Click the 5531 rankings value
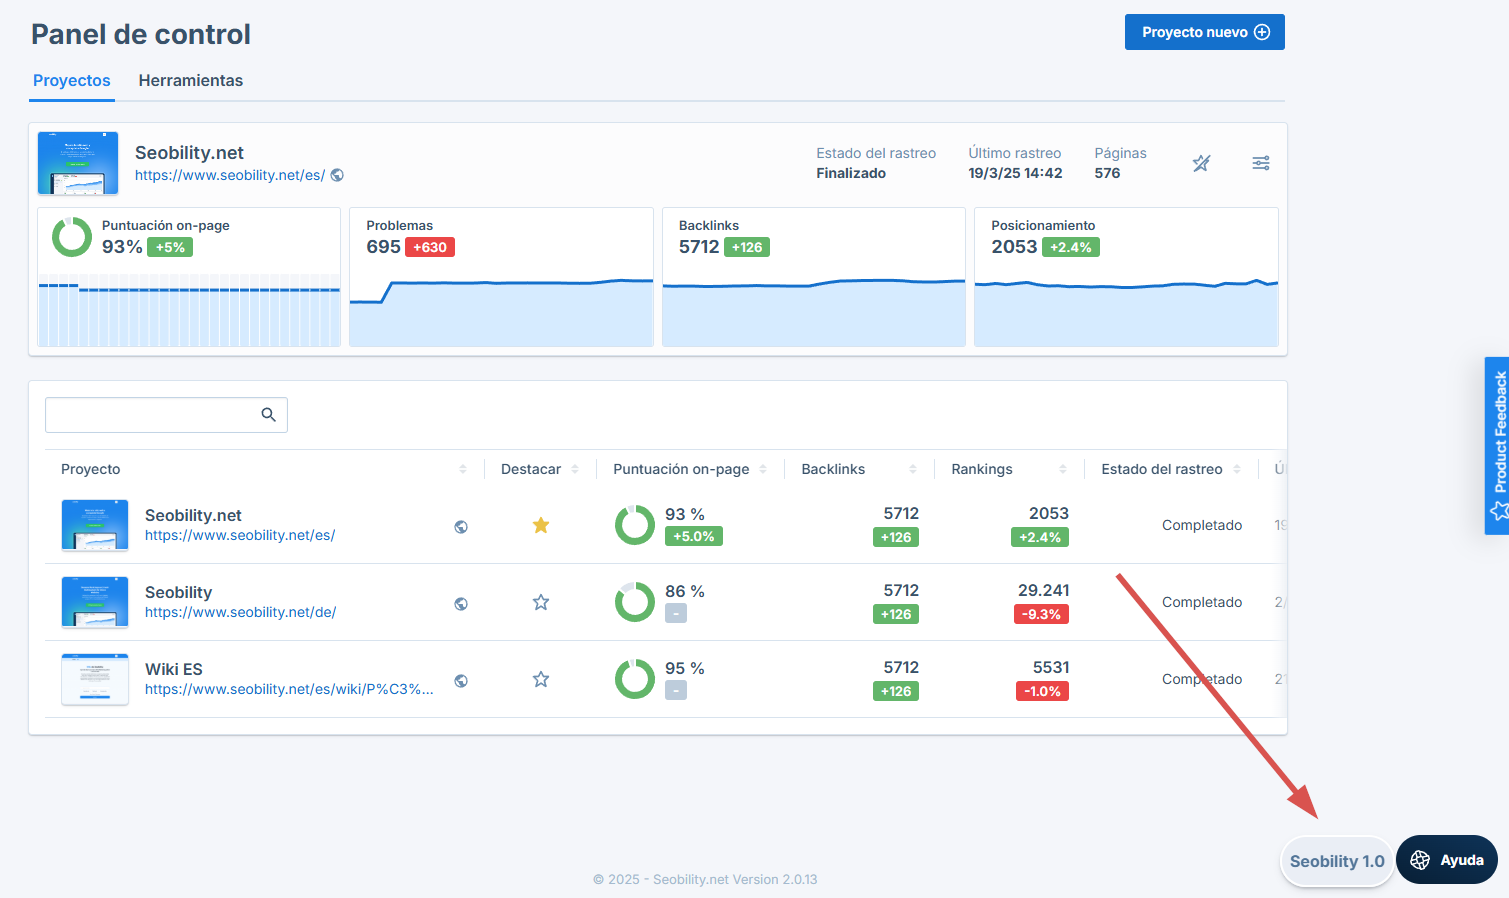Image resolution: width=1509 pixels, height=898 pixels. coord(1051,667)
